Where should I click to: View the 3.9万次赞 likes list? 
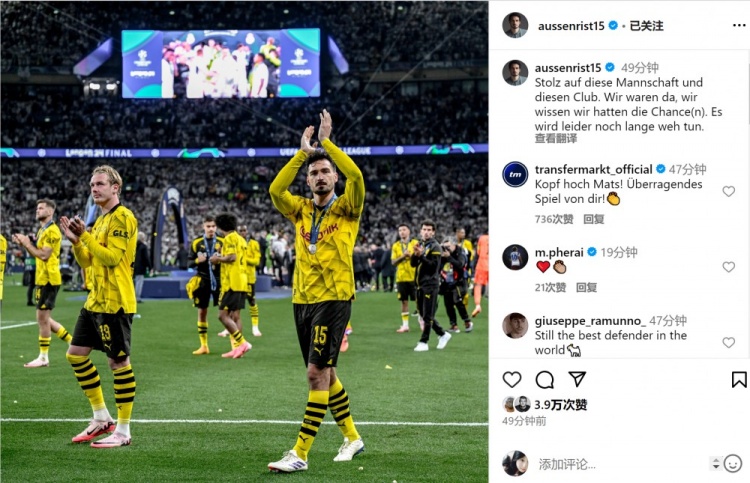point(561,405)
